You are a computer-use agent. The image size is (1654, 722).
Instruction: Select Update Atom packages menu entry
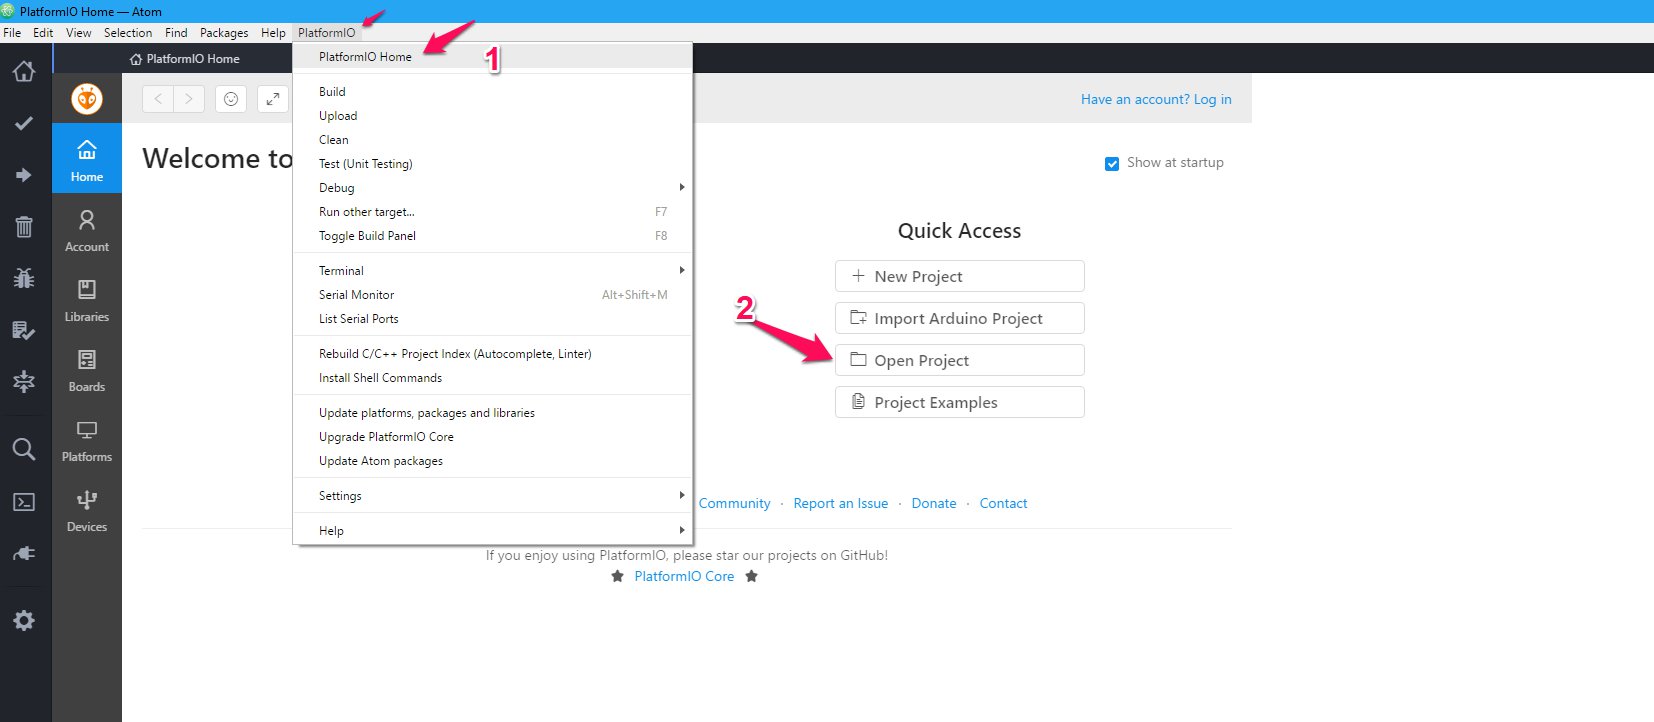492,461
